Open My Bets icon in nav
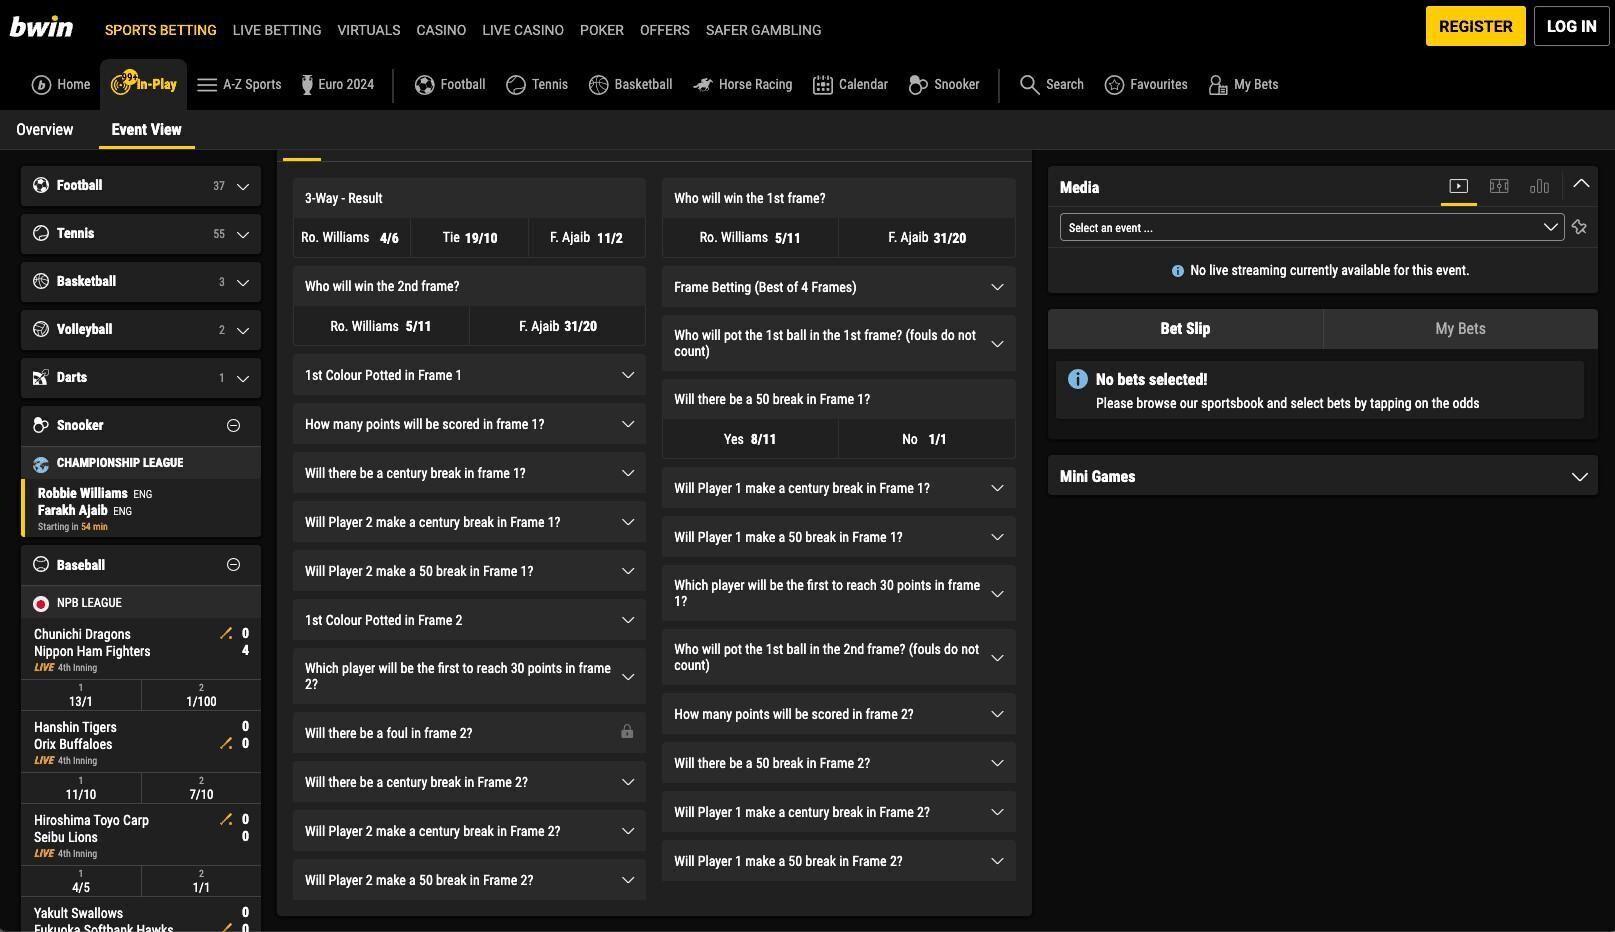This screenshot has width=1615, height=932. pyautogui.click(x=1218, y=85)
